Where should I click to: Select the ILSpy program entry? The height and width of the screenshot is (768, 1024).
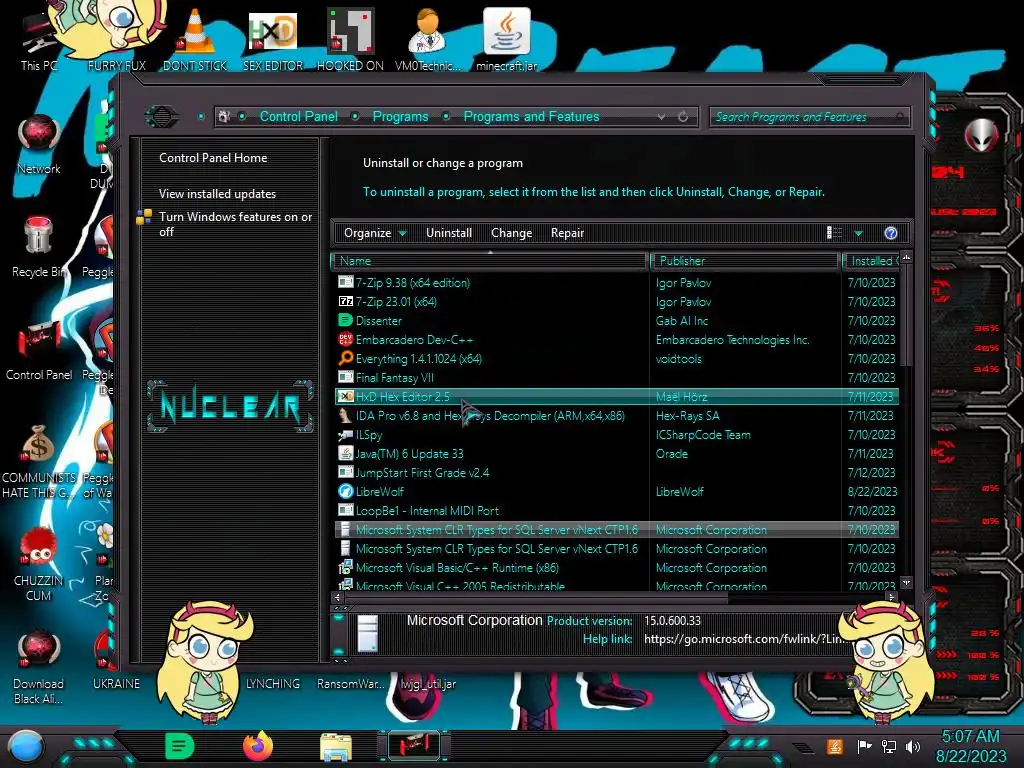pyautogui.click(x=616, y=434)
